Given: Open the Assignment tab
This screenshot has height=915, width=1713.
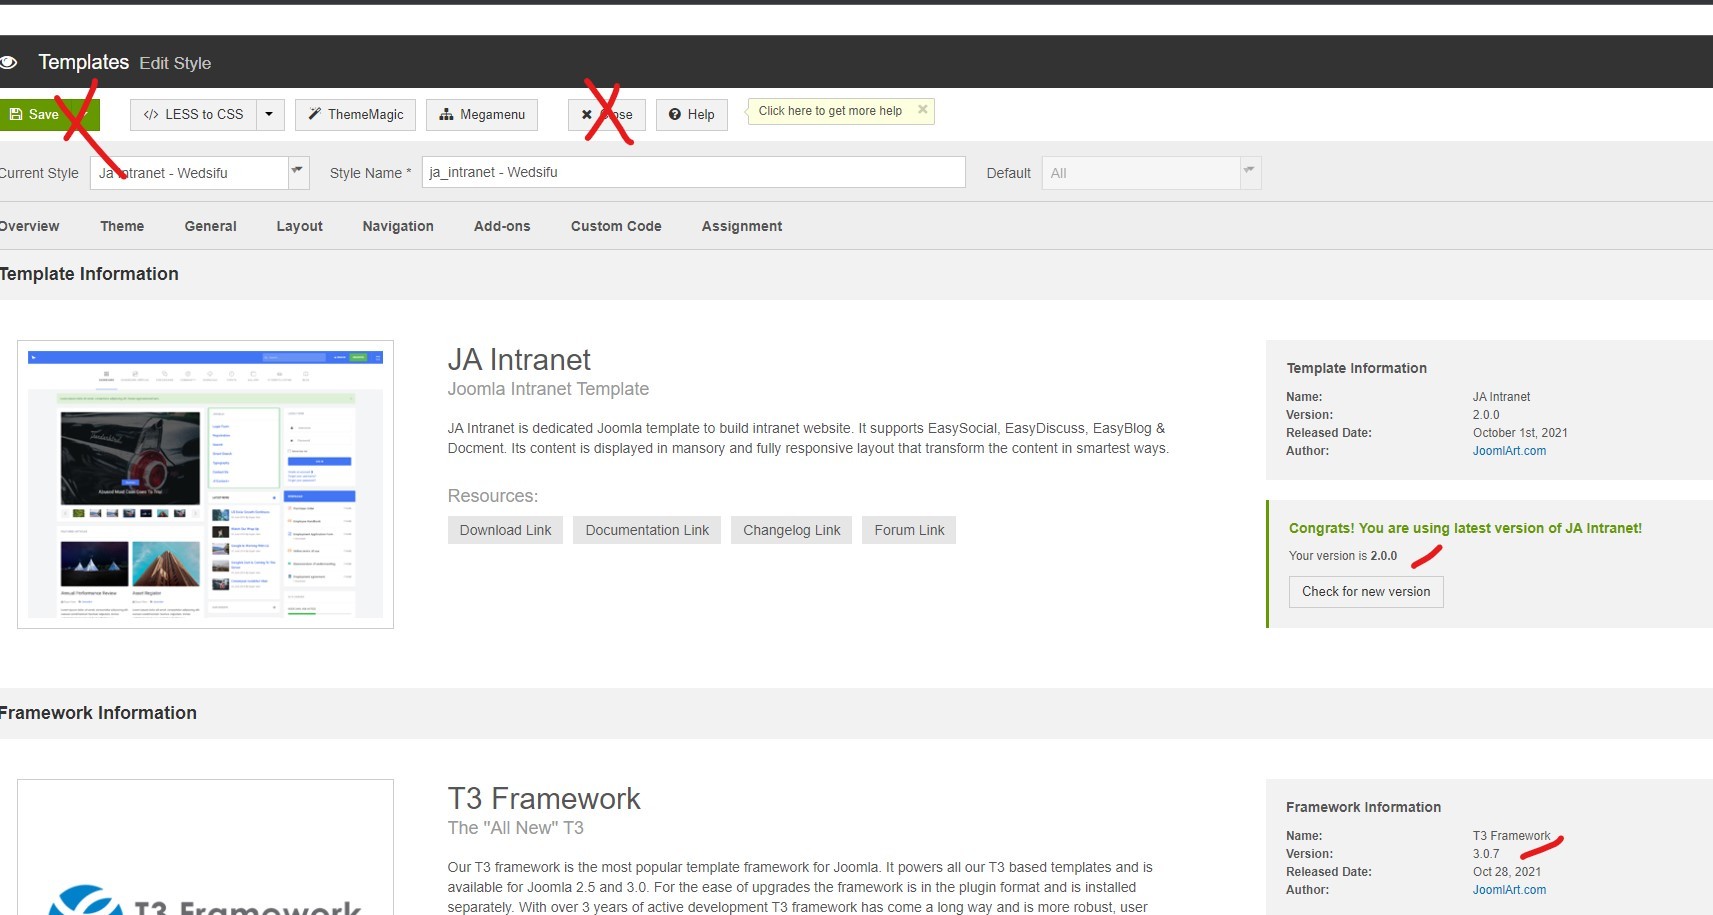Looking at the screenshot, I should click(742, 226).
